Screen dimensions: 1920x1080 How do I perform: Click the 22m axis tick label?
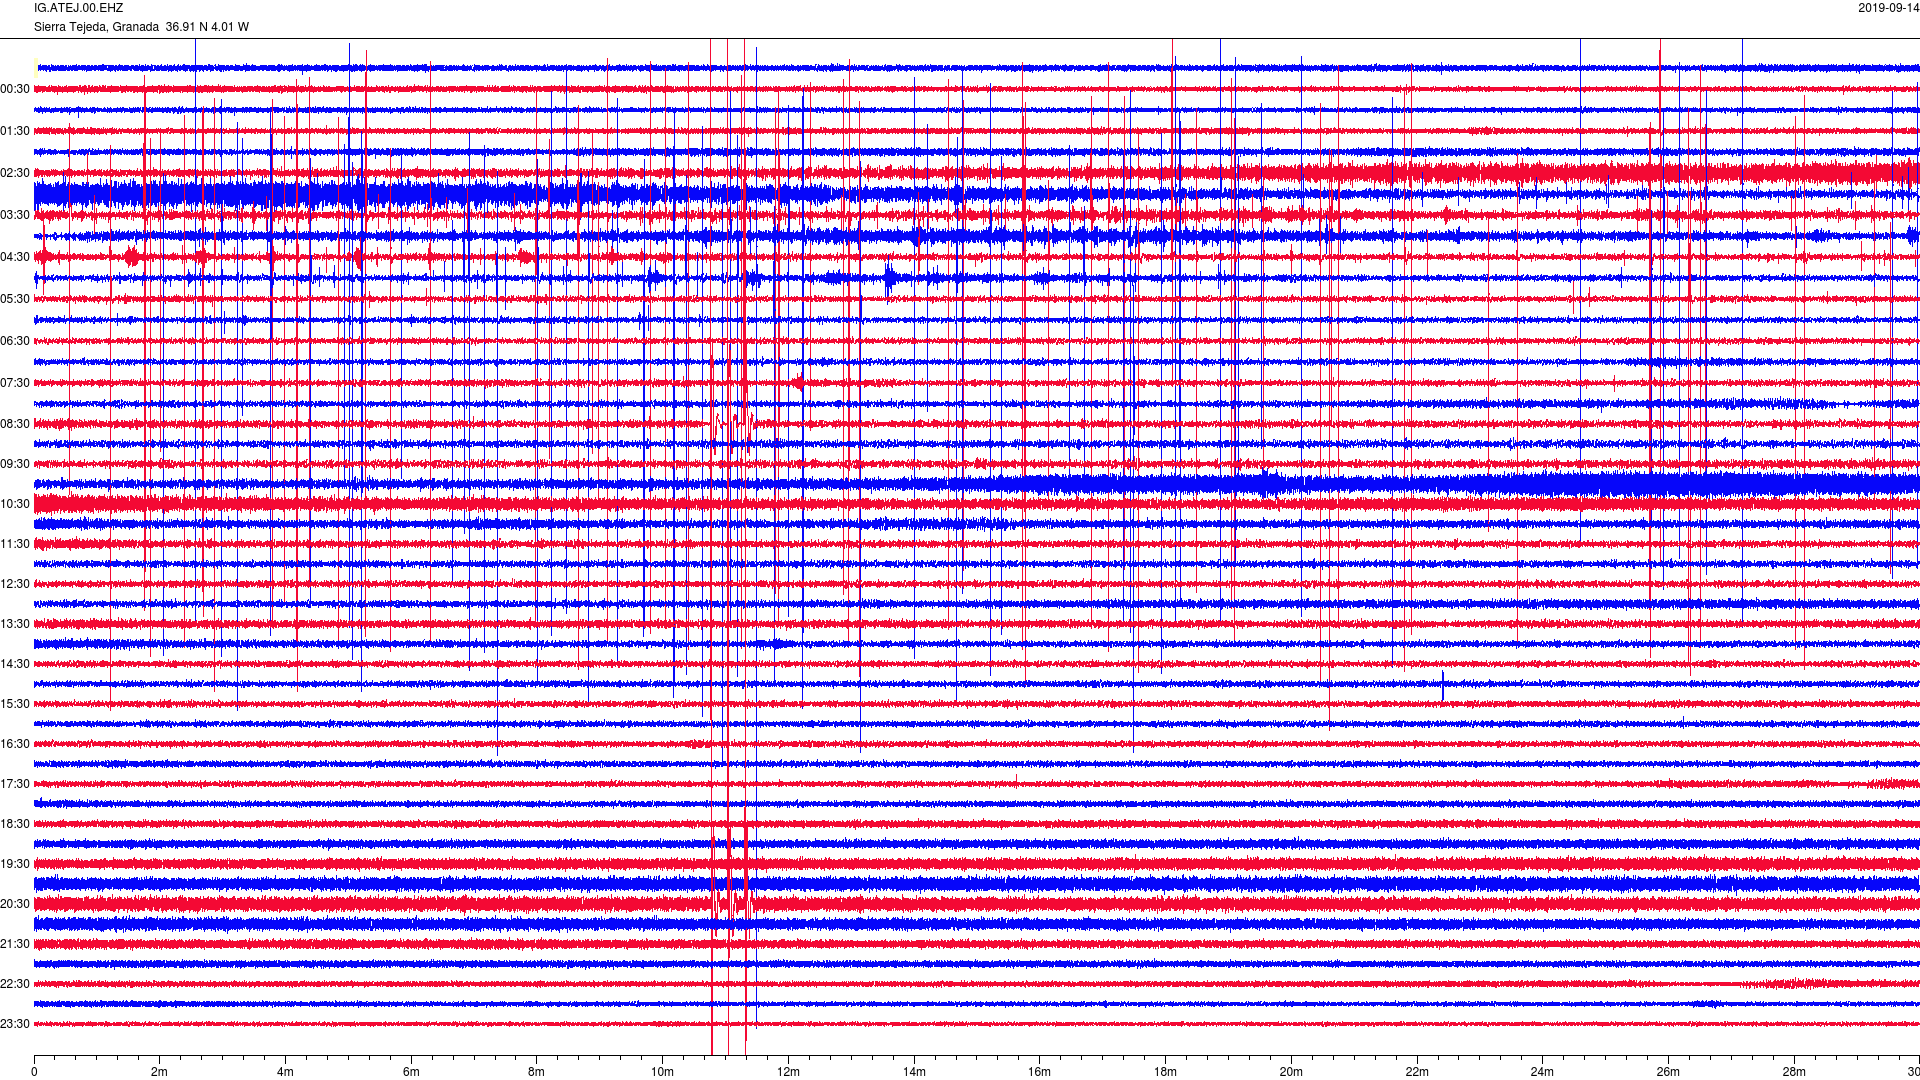click(1416, 1072)
